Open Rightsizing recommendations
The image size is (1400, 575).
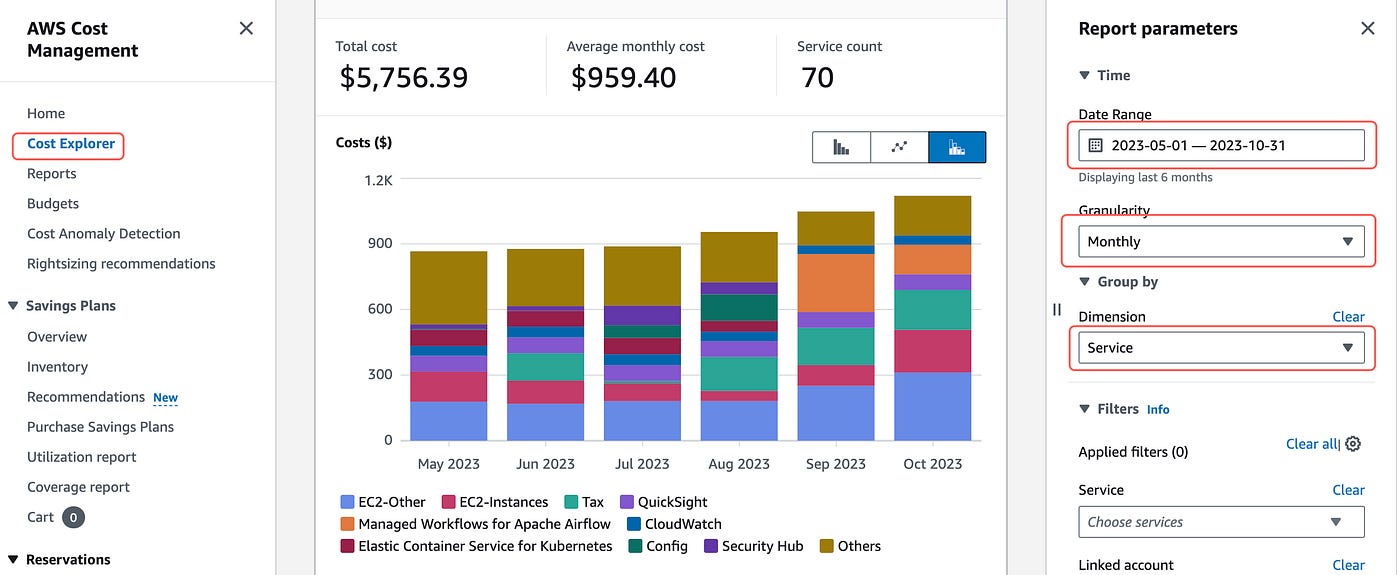point(121,264)
